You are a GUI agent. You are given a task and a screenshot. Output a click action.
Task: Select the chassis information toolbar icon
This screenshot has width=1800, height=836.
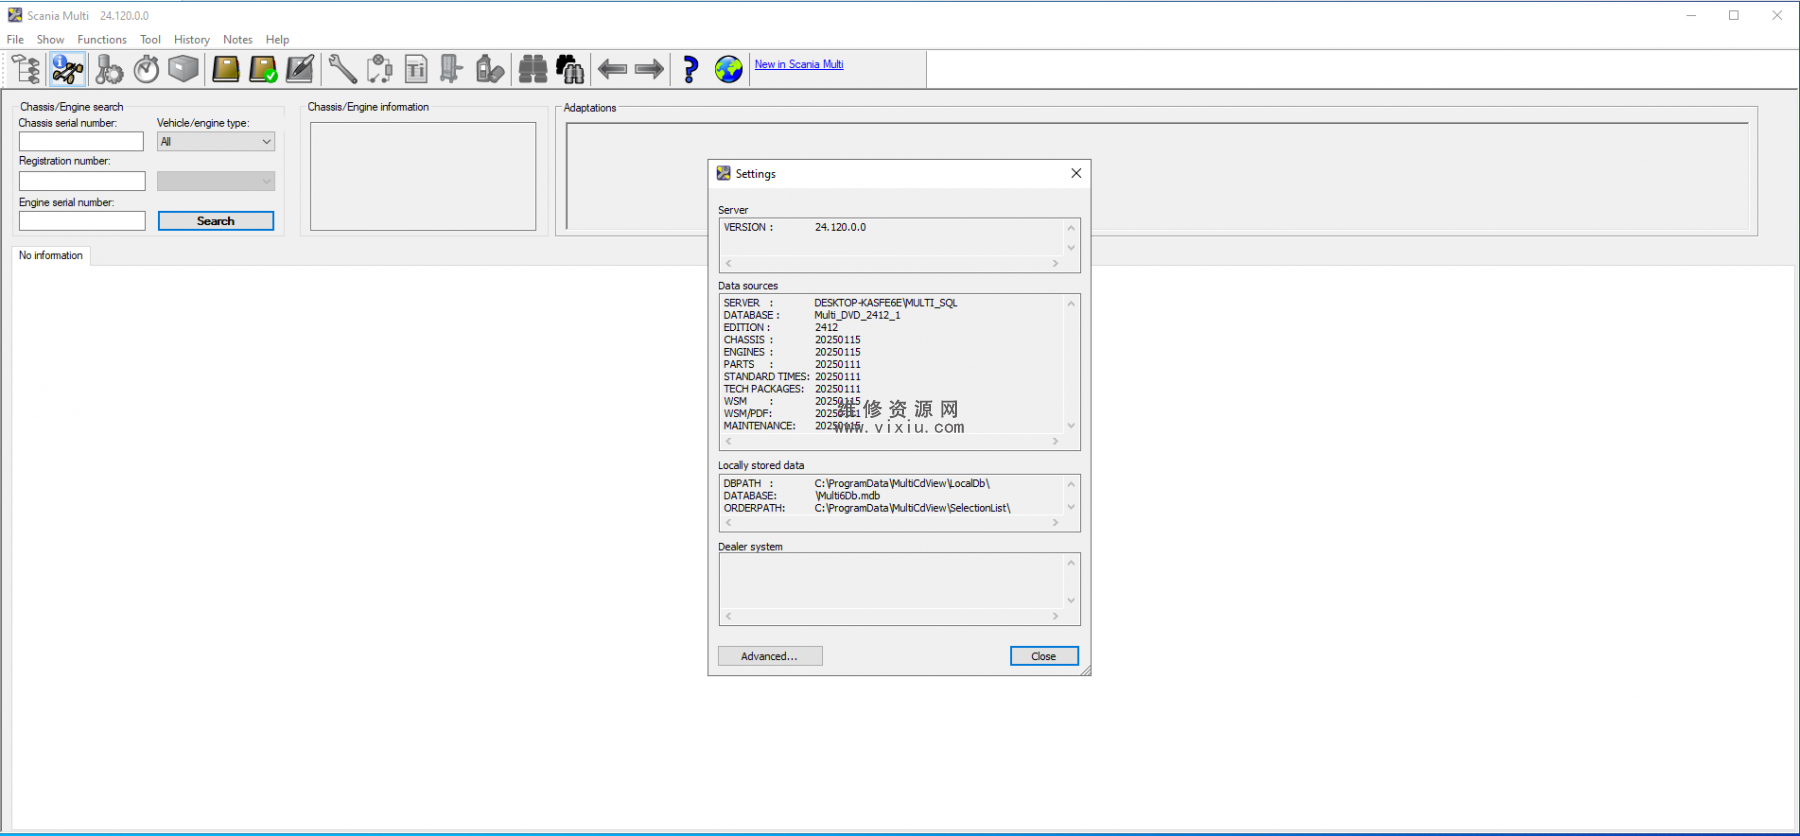[x=67, y=69]
